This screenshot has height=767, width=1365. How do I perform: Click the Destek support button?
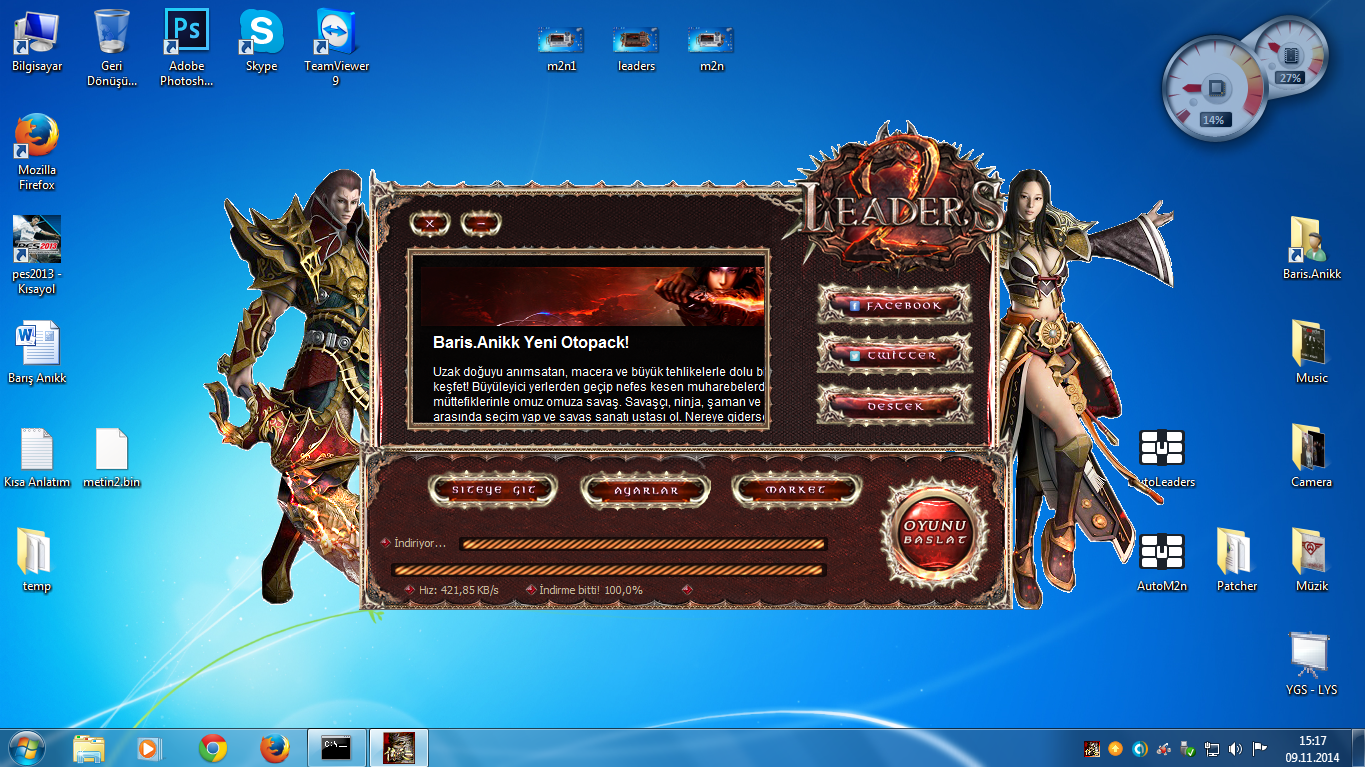pyautogui.click(x=895, y=406)
